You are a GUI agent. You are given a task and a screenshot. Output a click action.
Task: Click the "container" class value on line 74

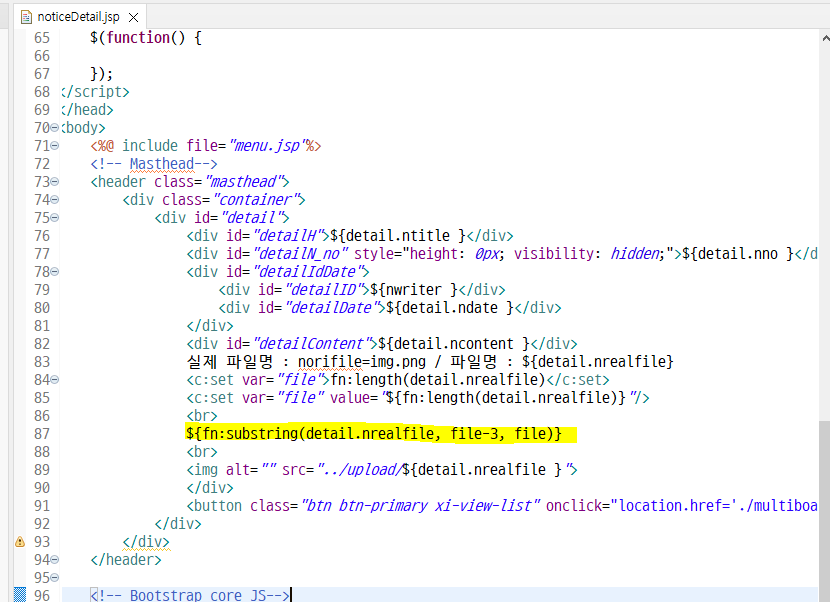click(x=255, y=200)
